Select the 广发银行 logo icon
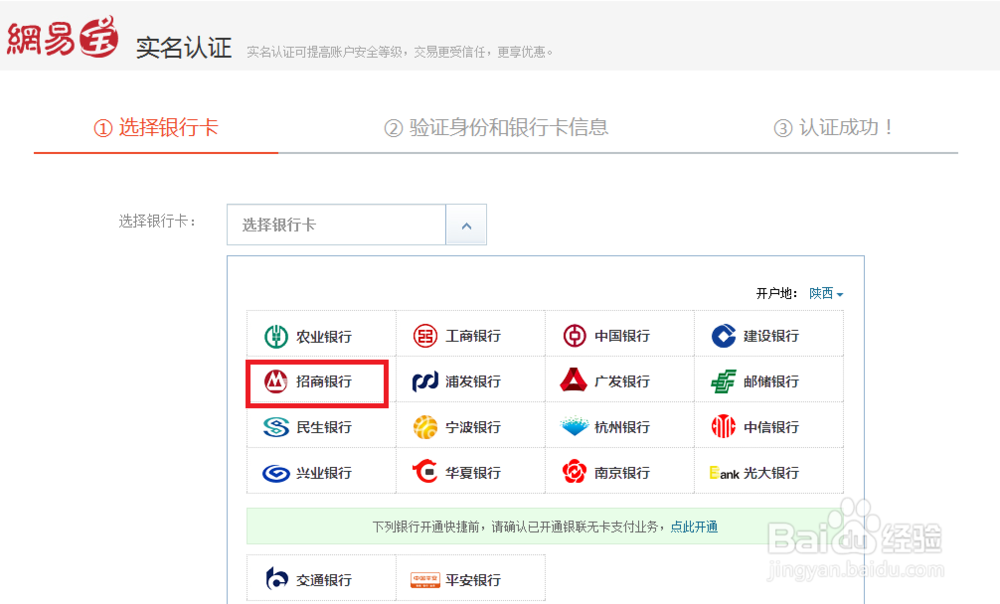Screen dimensions: 1000x604 (573, 379)
